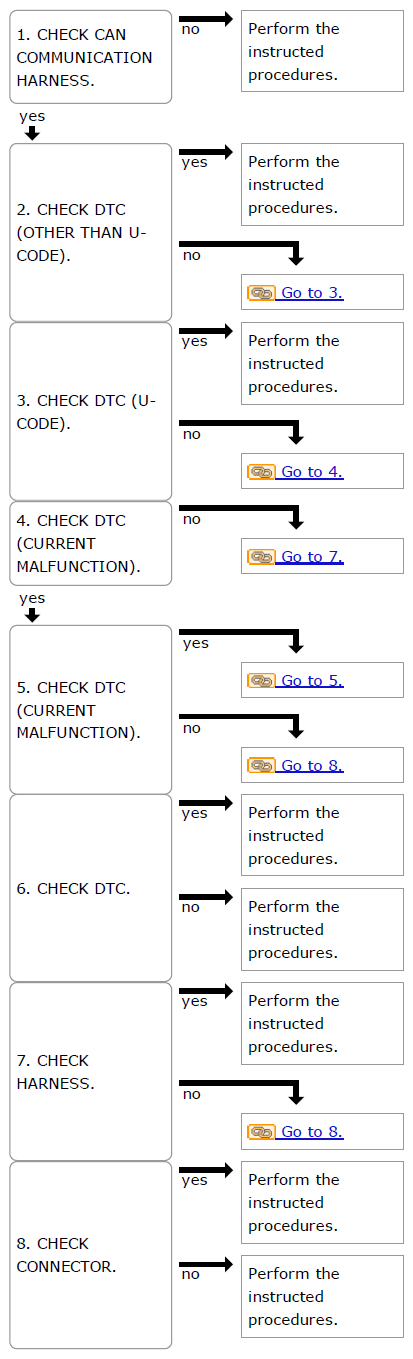Follow the Go to 4 link

(312, 472)
